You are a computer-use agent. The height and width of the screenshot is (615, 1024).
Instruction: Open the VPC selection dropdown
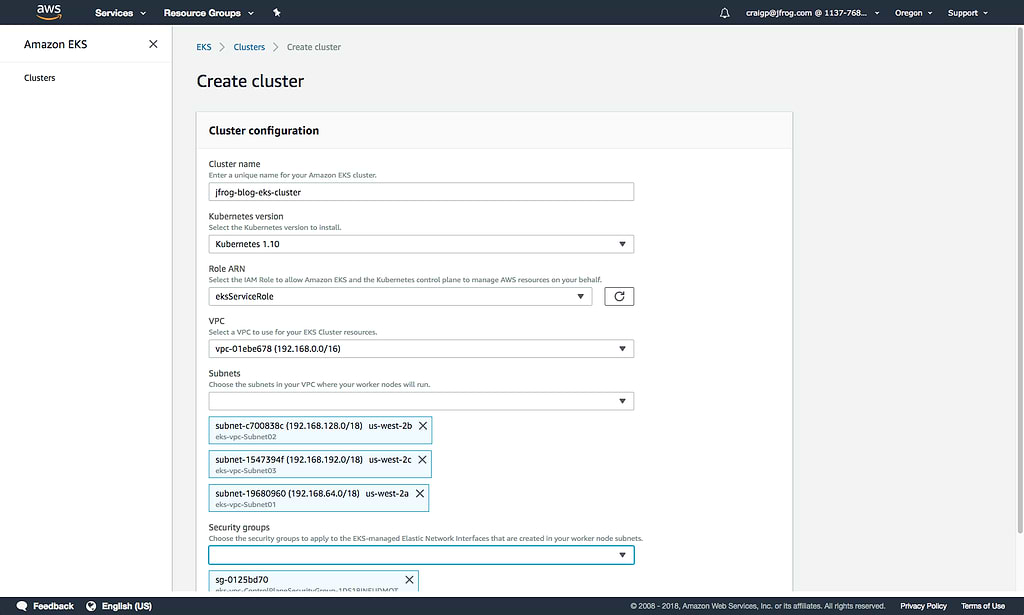click(x=421, y=349)
